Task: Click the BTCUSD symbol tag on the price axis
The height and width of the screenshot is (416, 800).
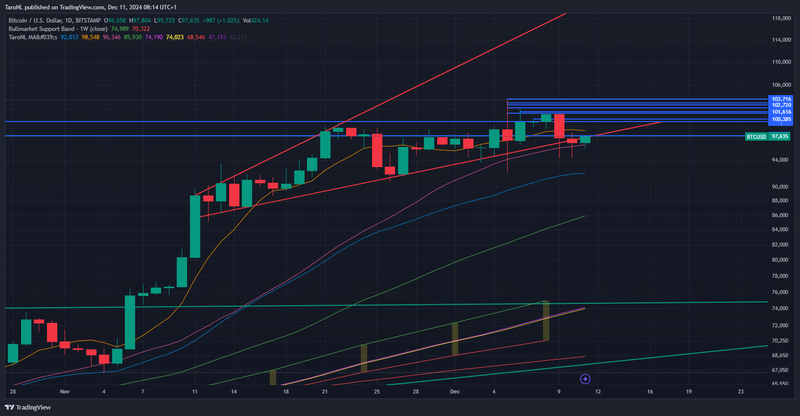Action: pos(757,136)
